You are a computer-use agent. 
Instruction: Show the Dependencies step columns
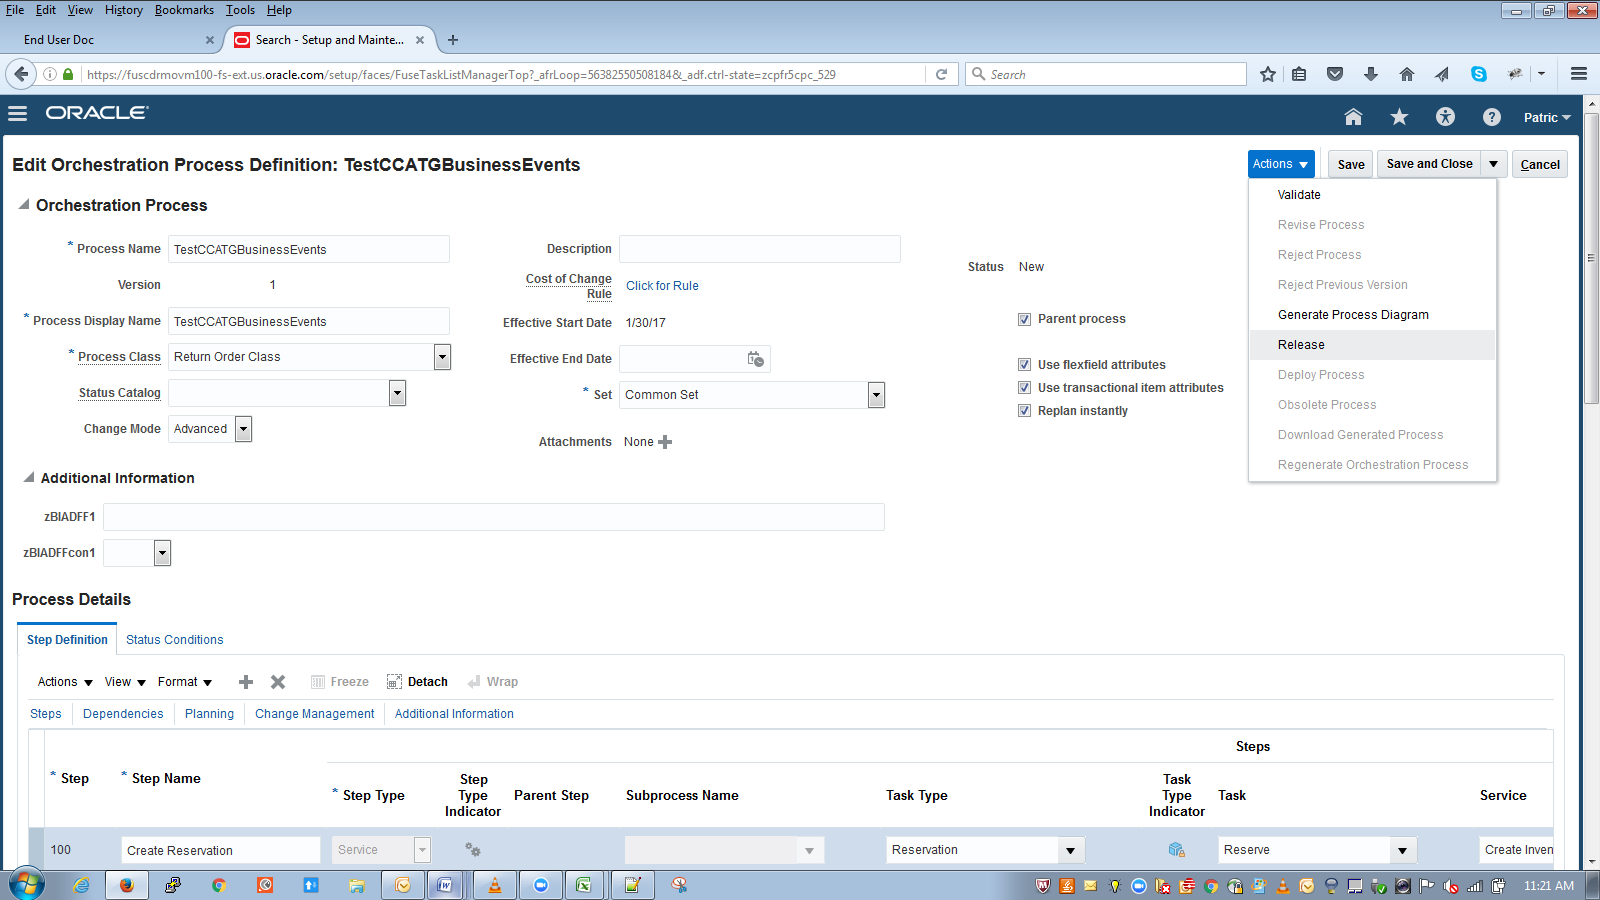pos(123,714)
